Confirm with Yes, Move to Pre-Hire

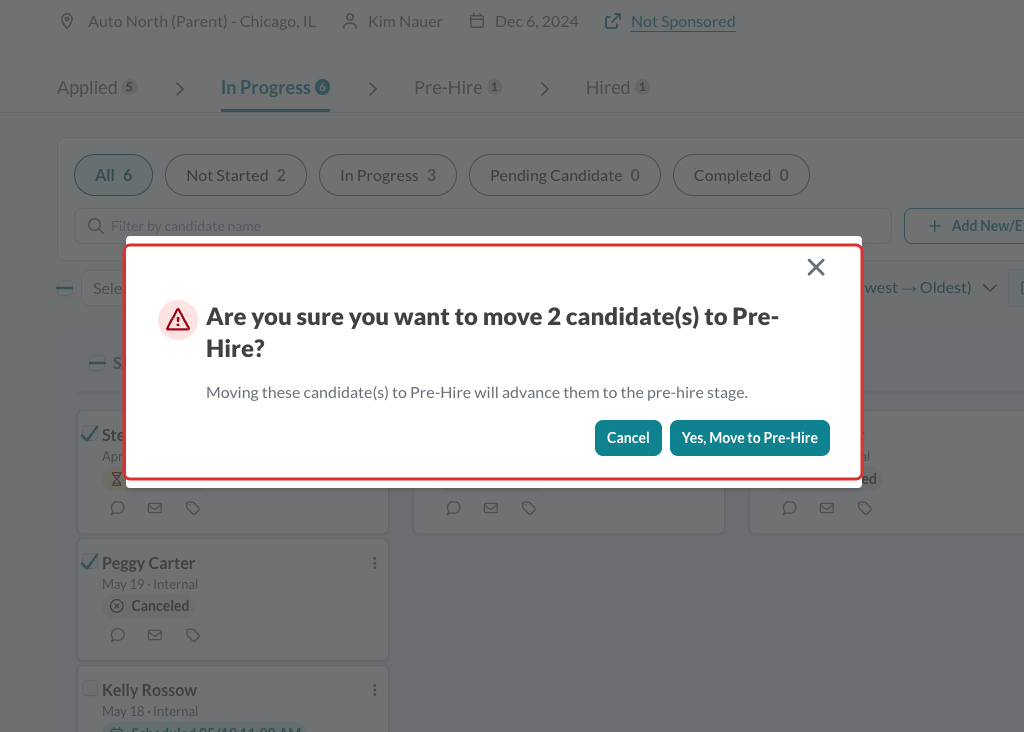750,438
